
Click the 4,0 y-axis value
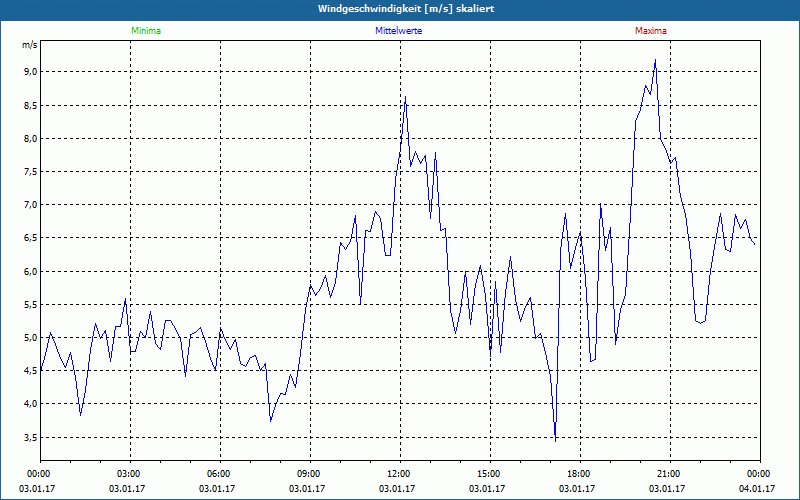coord(31,404)
